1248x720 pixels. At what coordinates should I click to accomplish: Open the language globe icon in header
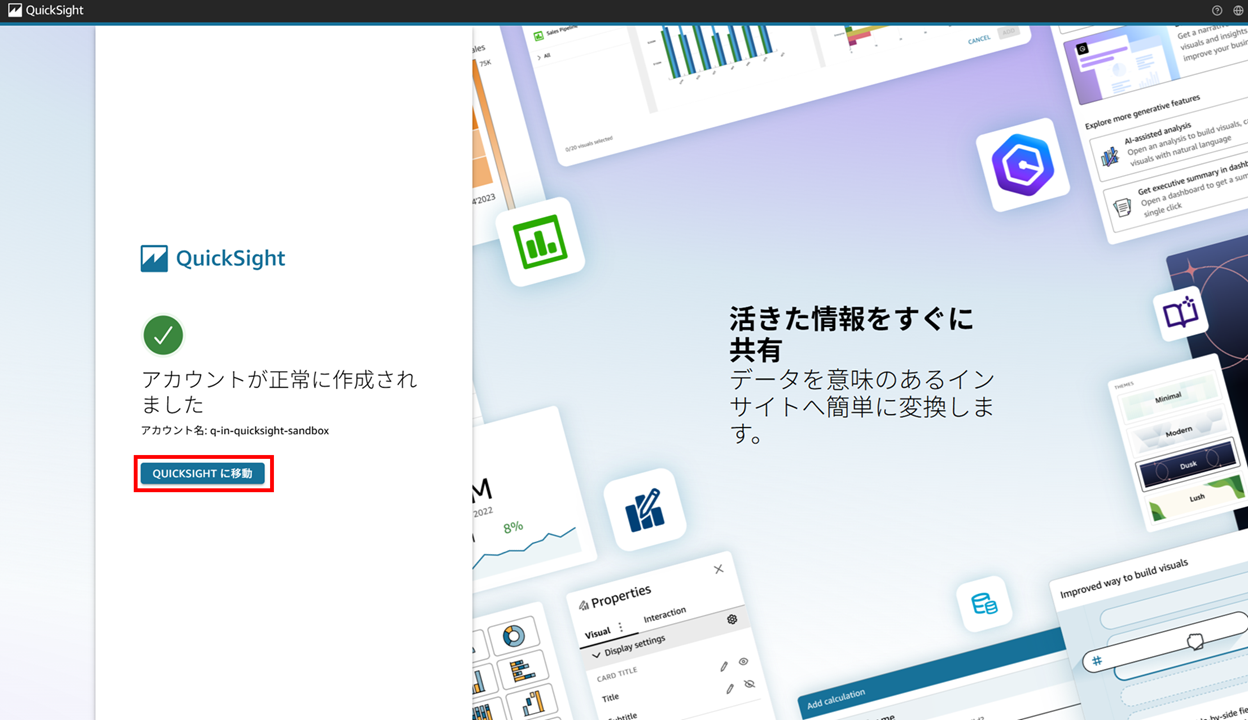pyautogui.click(x=1238, y=10)
